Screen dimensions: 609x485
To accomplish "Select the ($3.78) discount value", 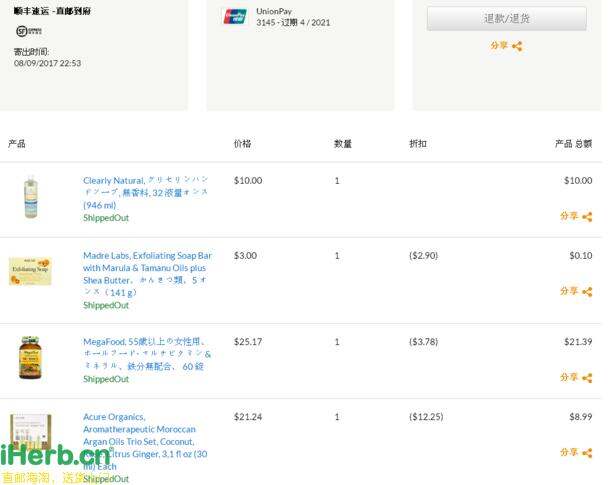I will (x=423, y=342).
